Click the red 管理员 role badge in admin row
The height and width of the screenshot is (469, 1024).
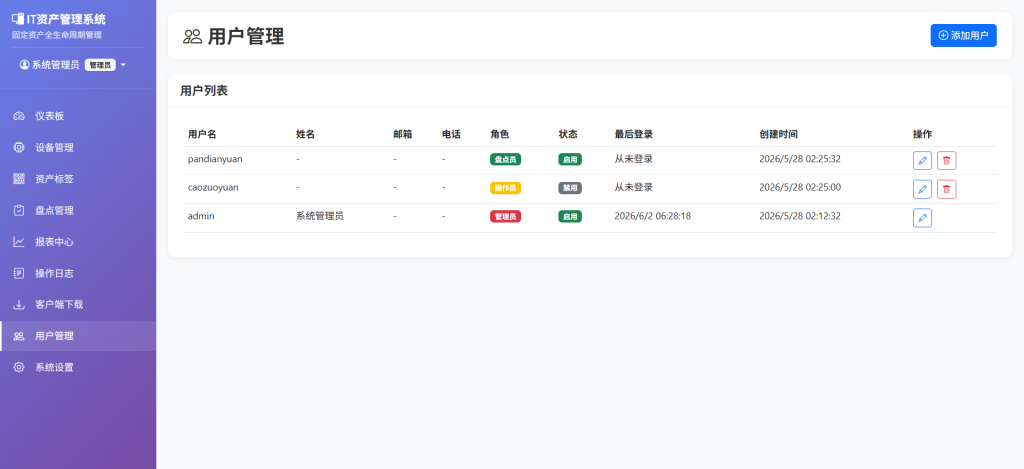tap(505, 217)
